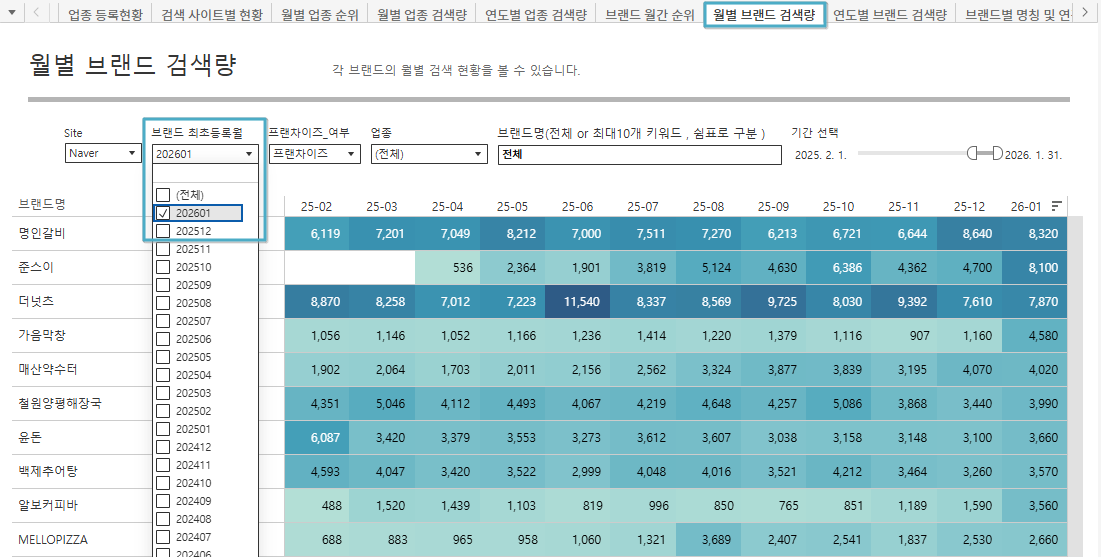Click the left handle of the period slider
Image resolution: width=1101 pixels, height=557 pixels.
(972, 153)
